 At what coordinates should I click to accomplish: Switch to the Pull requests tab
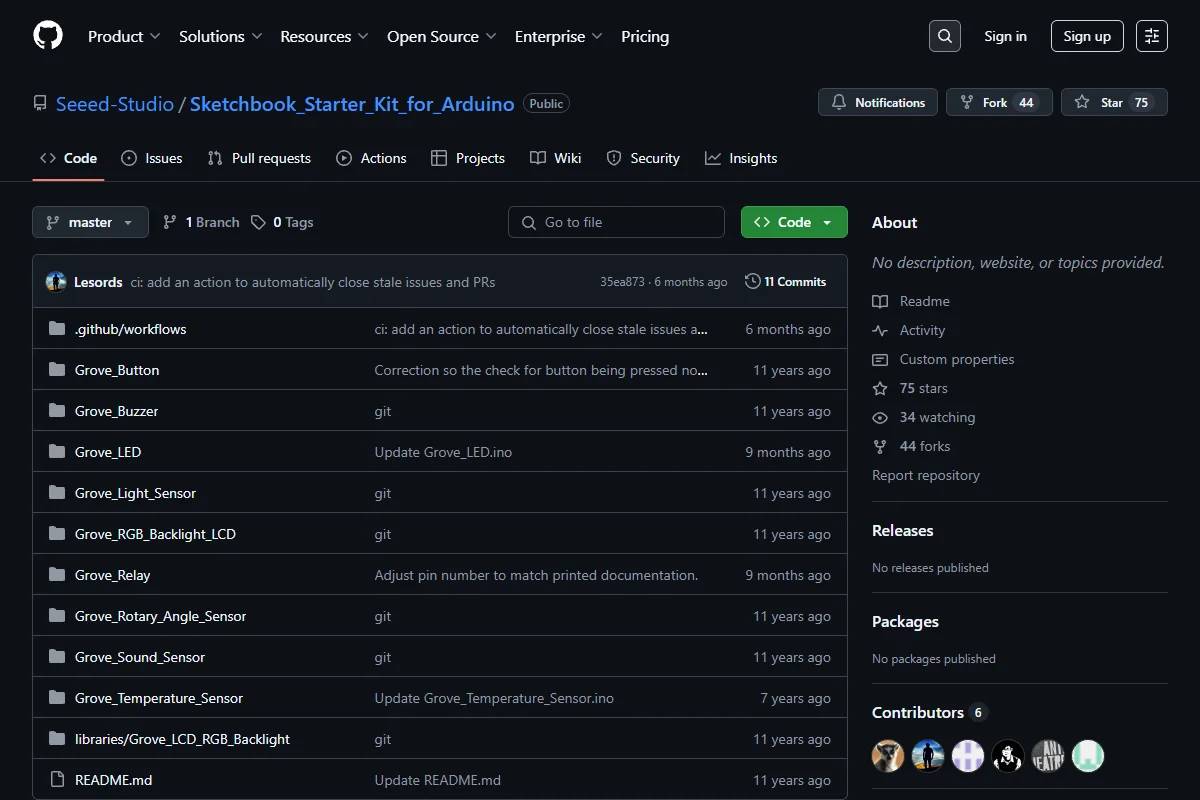[259, 158]
